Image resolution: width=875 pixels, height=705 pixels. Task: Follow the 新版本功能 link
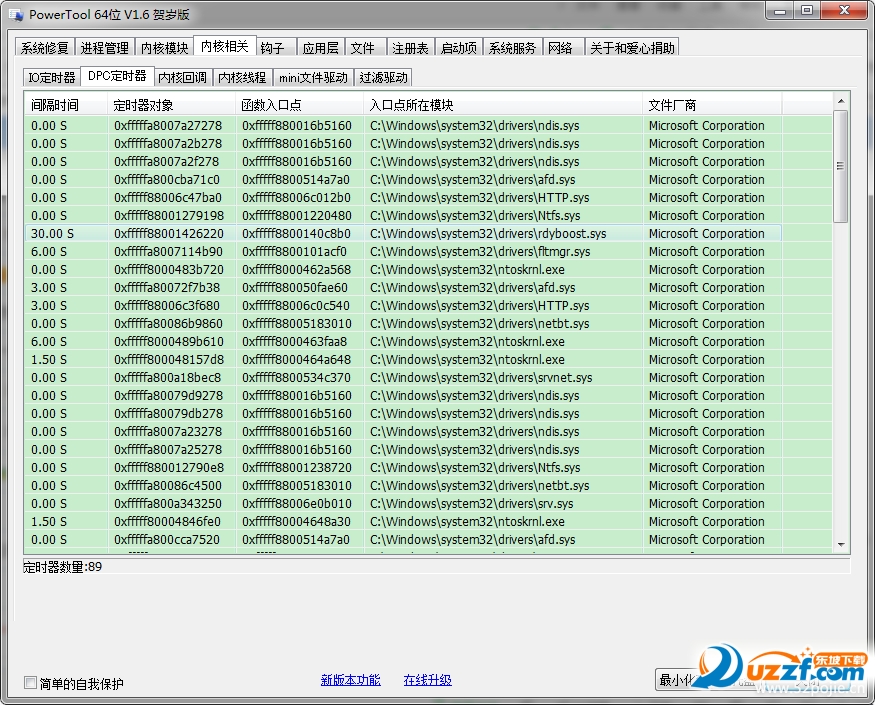[x=350, y=680]
